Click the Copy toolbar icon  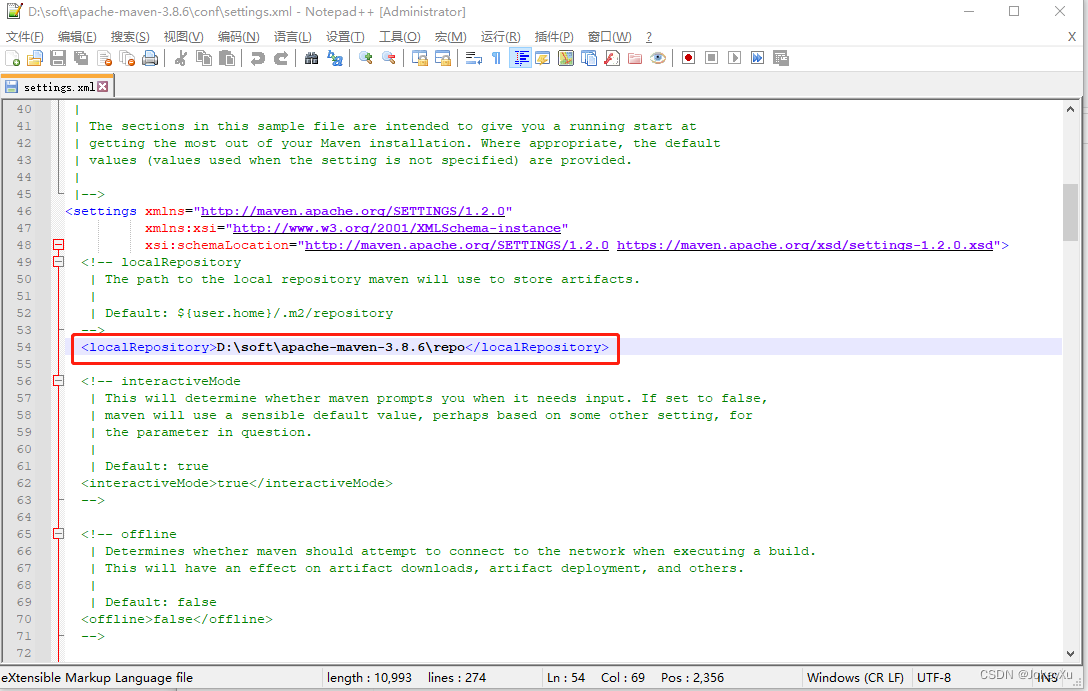pos(203,58)
